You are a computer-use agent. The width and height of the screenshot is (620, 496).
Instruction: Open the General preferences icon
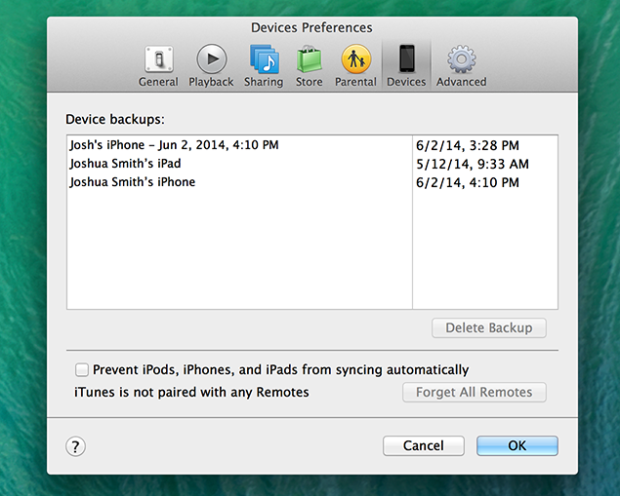[159, 59]
